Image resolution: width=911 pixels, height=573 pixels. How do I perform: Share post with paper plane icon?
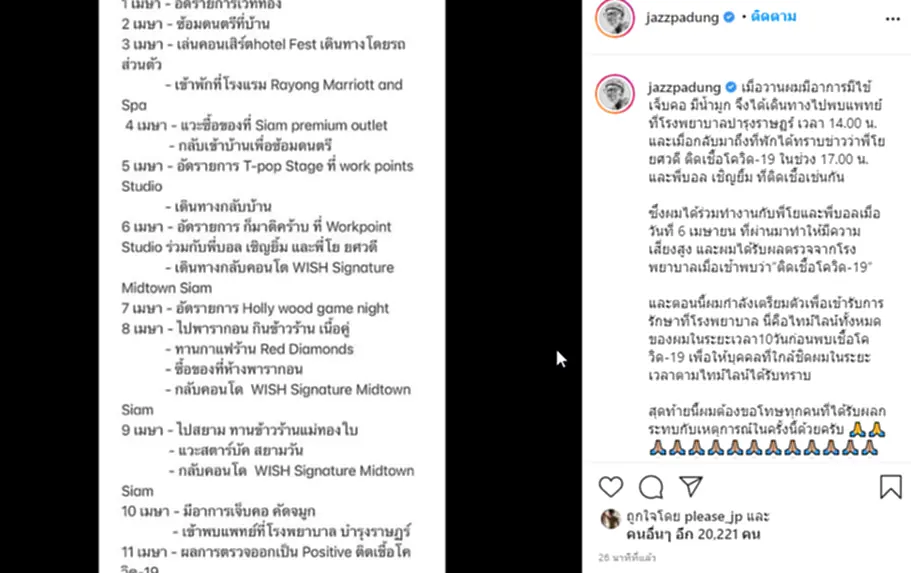[x=691, y=486]
